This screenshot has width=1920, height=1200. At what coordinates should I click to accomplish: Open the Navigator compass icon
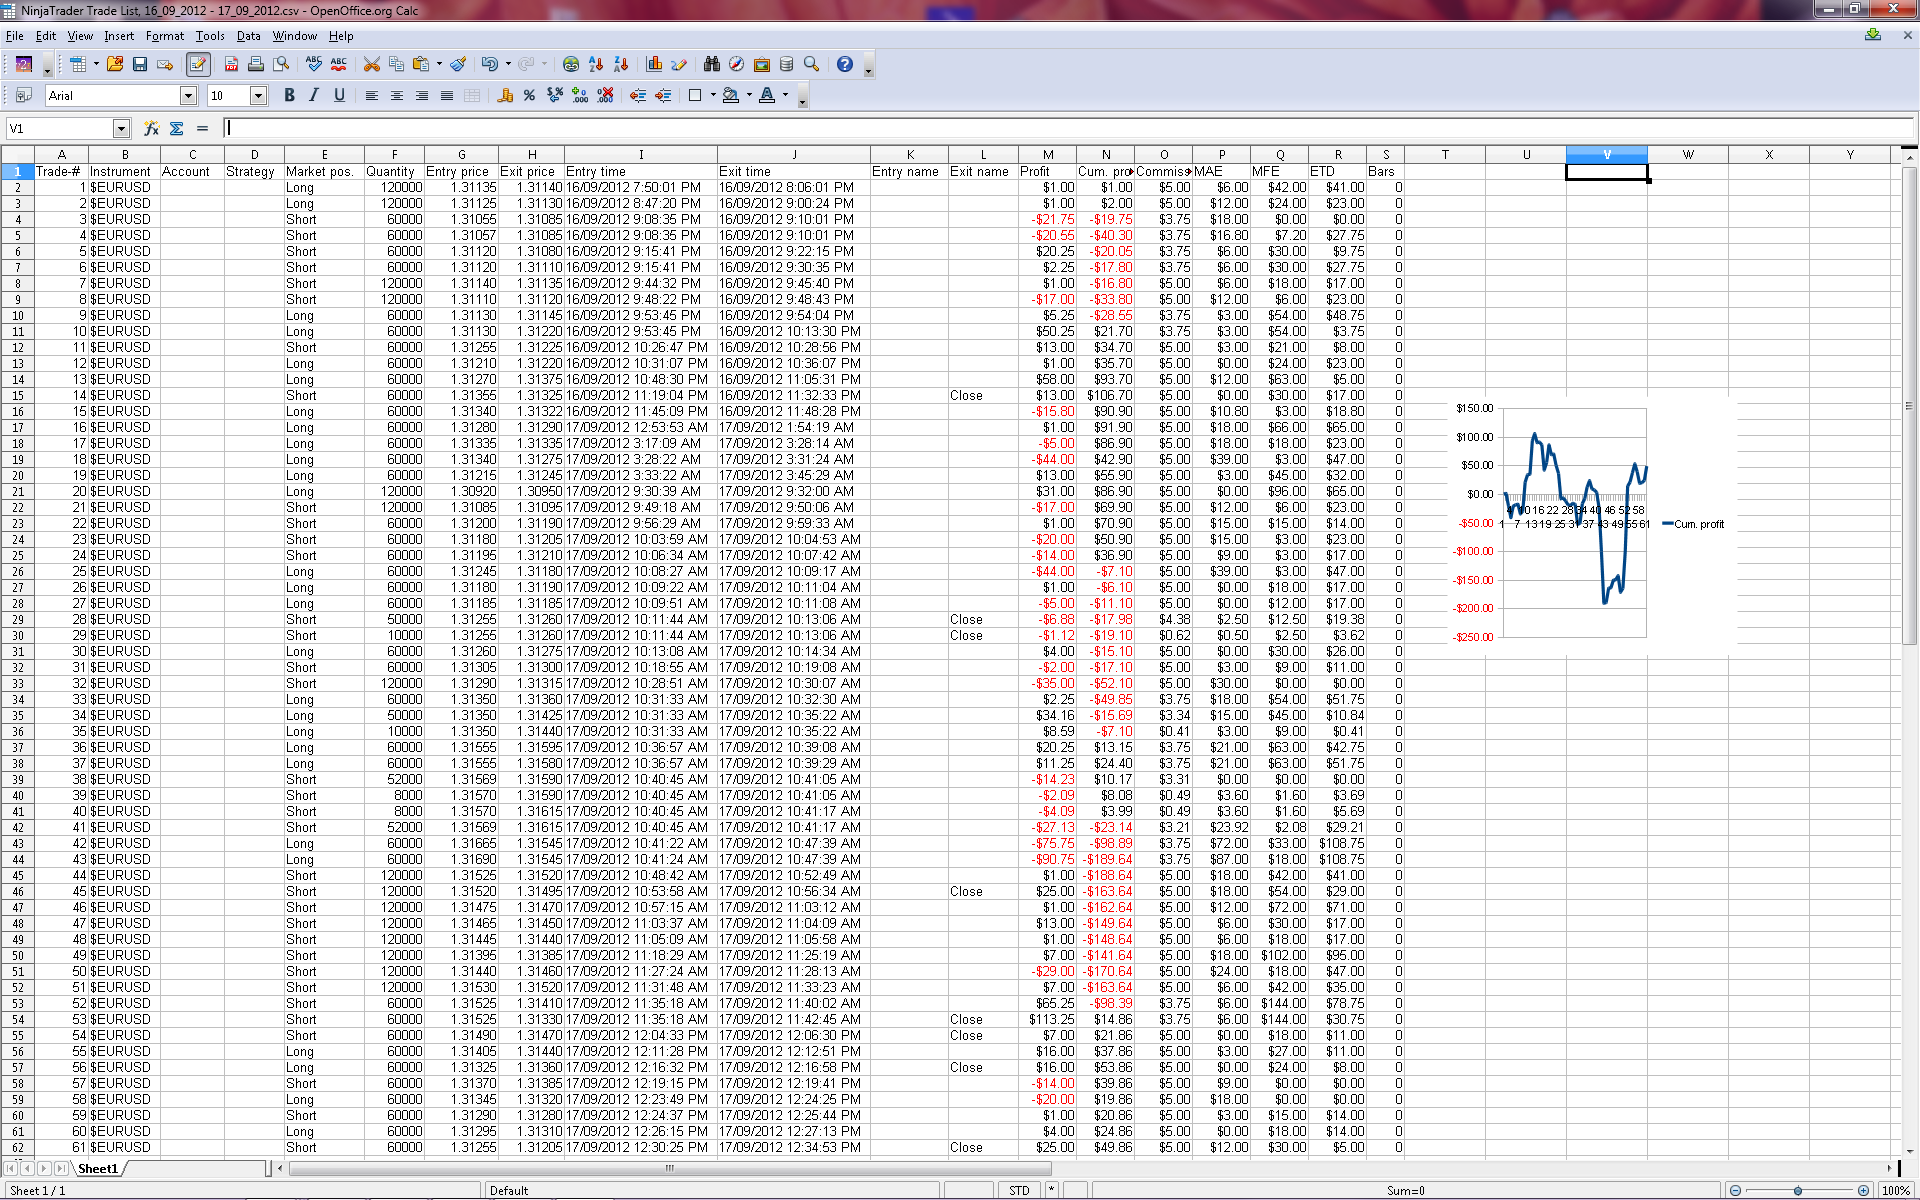click(x=737, y=64)
